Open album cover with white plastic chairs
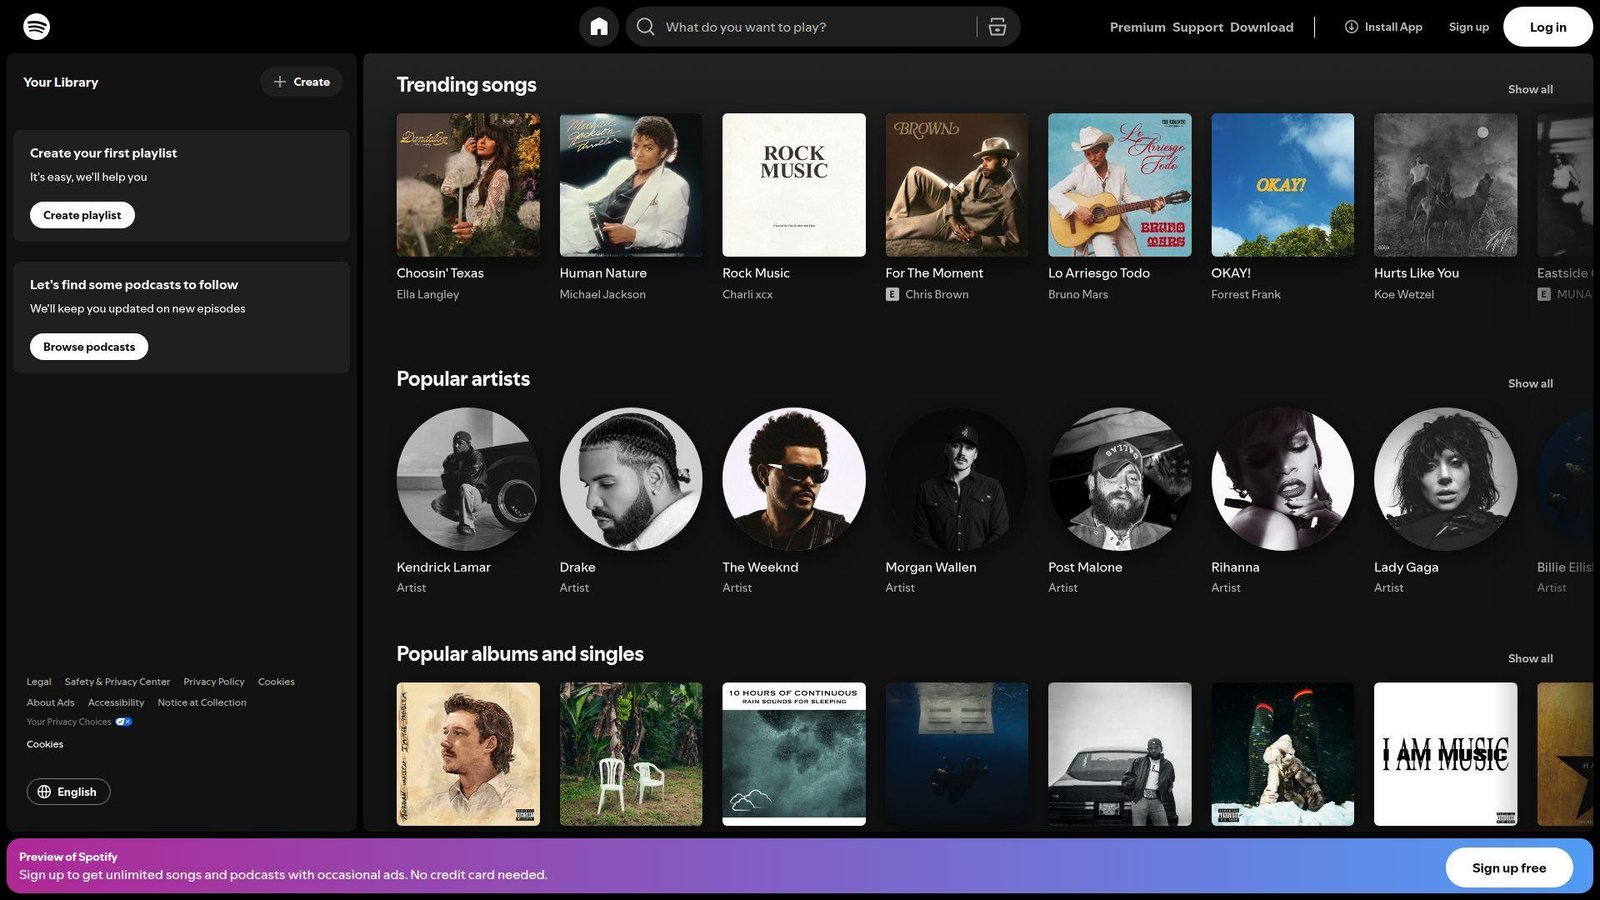 click(x=631, y=754)
